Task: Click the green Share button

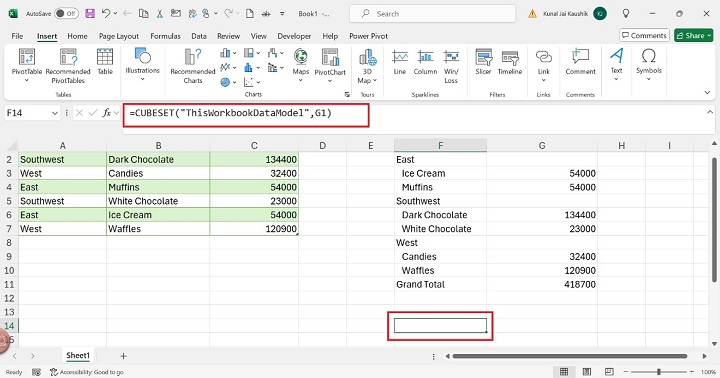Action: click(x=694, y=35)
